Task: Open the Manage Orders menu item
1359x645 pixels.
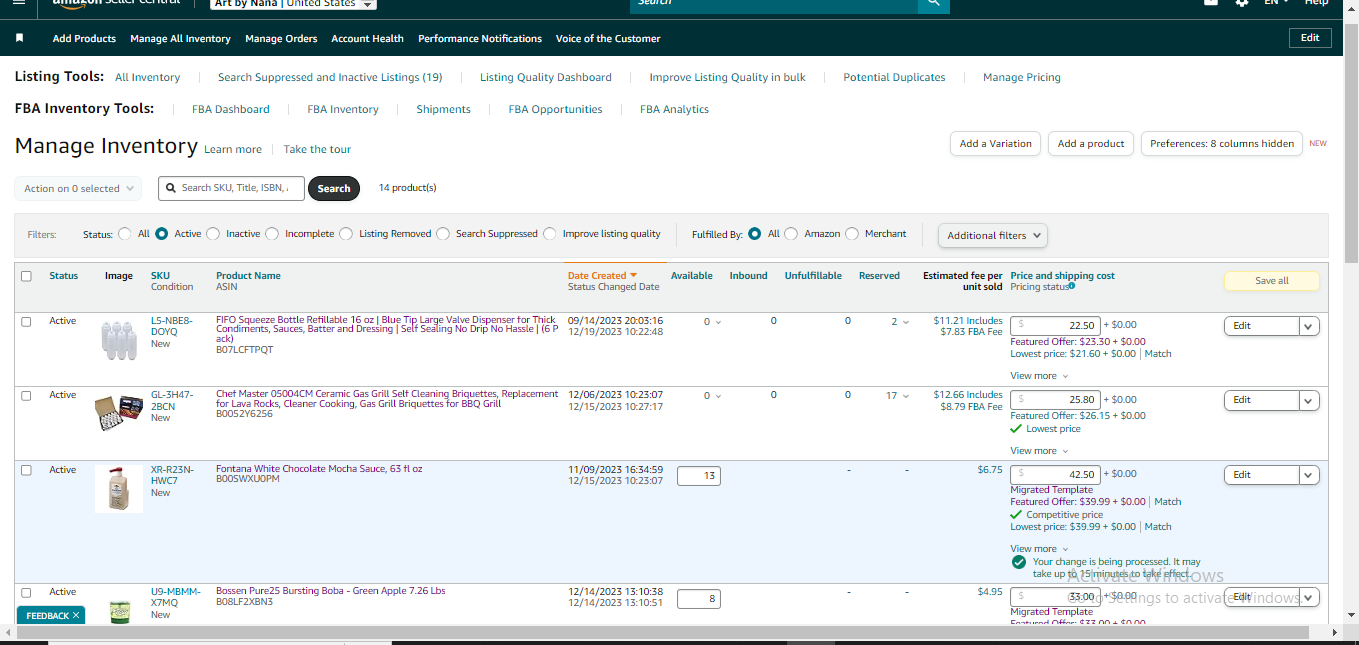Action: coord(281,39)
